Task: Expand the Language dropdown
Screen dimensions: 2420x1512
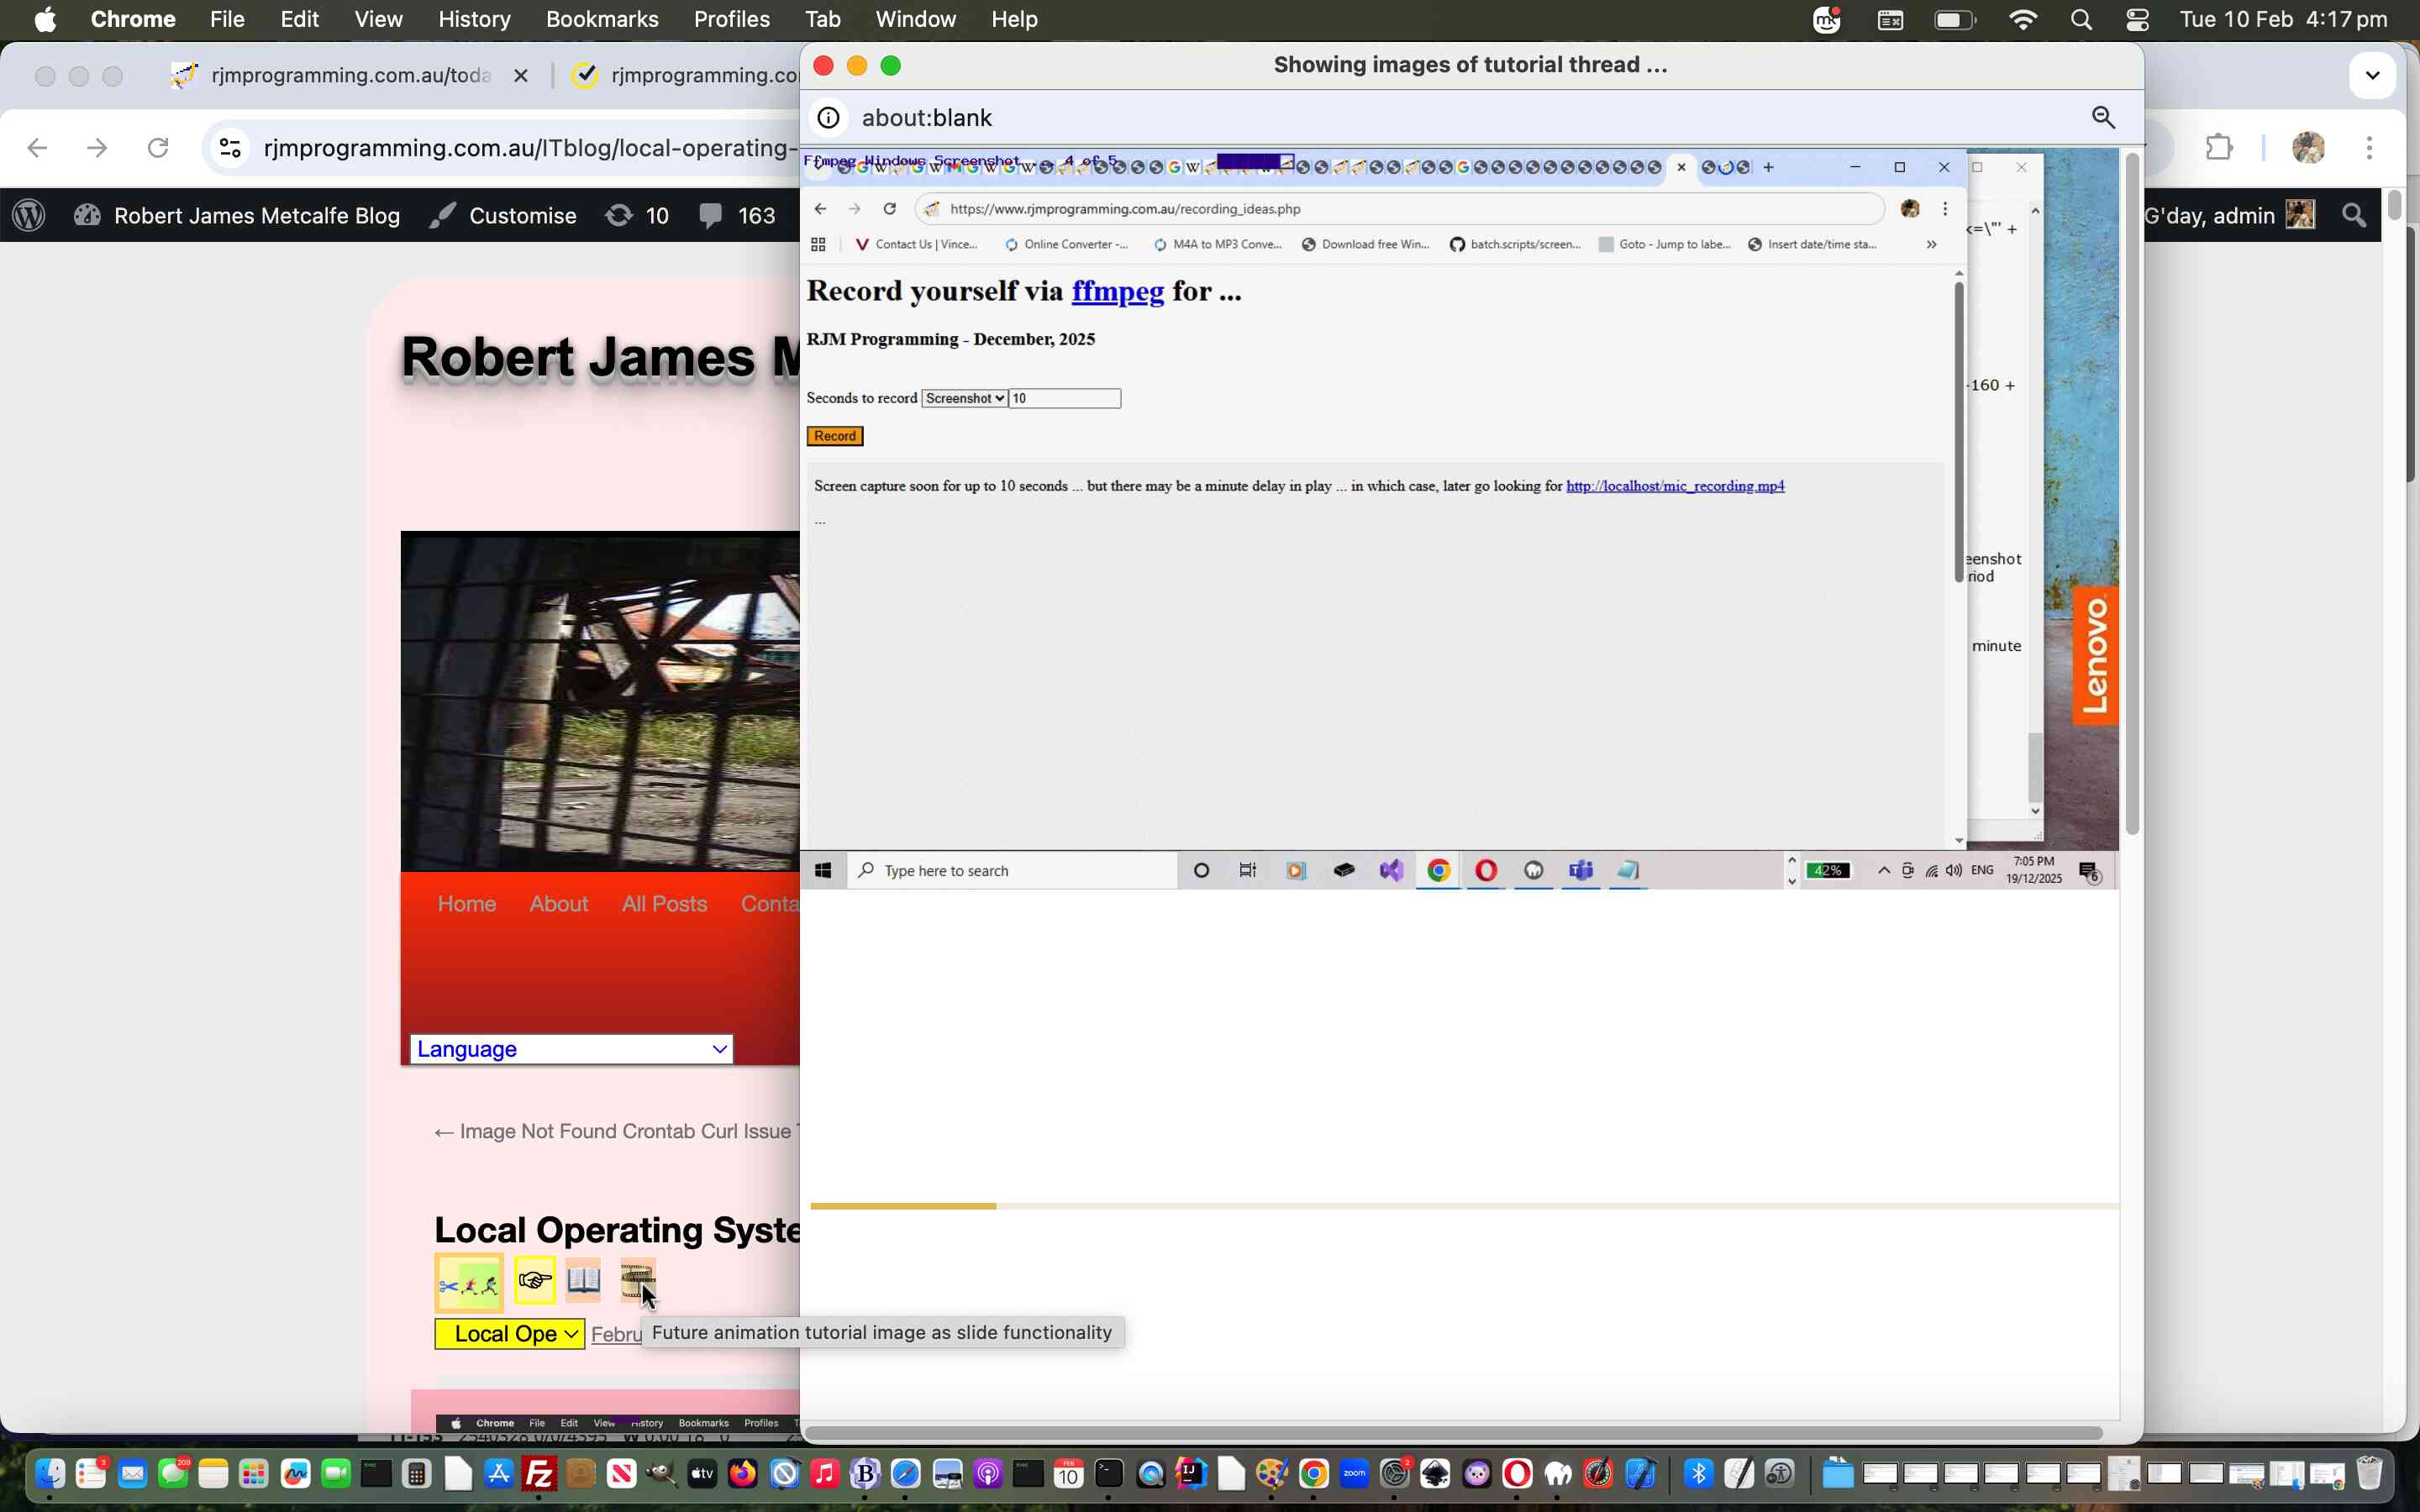Action: pos(571,1048)
